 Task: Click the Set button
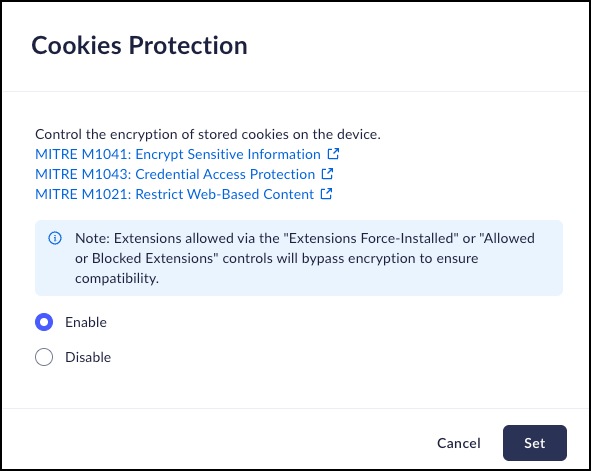pos(534,443)
